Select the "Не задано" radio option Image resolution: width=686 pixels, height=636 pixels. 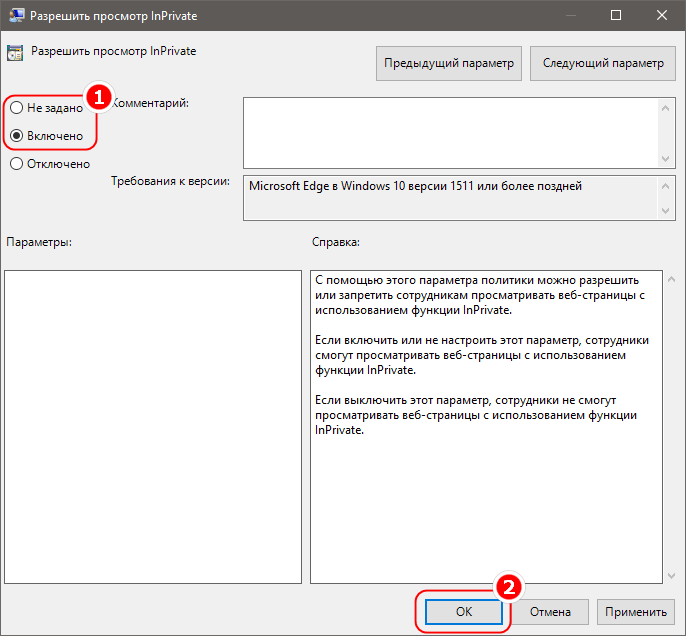[x=46, y=108]
